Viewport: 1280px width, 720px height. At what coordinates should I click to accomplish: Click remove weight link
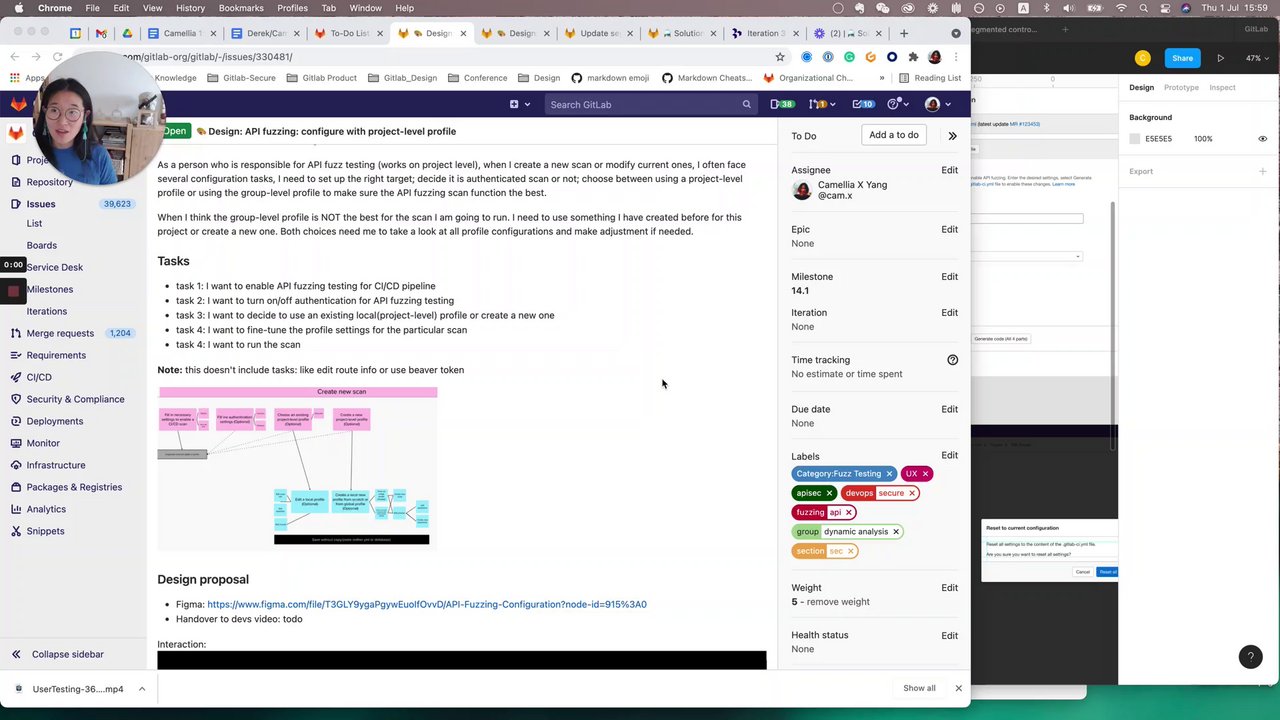click(838, 602)
